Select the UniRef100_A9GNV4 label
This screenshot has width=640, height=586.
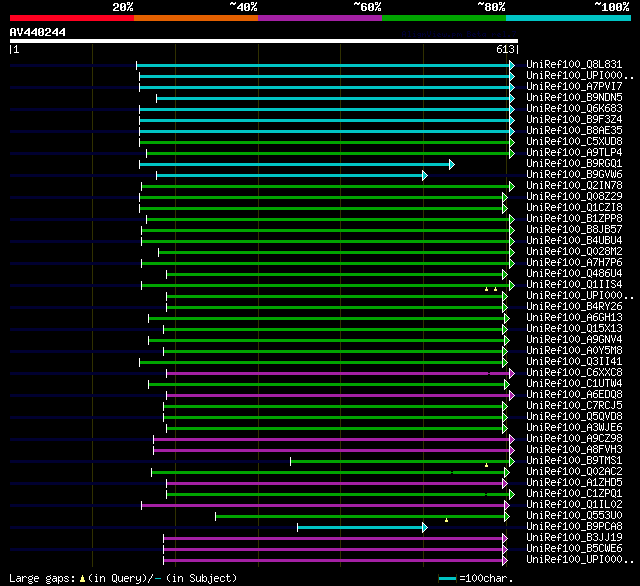(x=574, y=340)
